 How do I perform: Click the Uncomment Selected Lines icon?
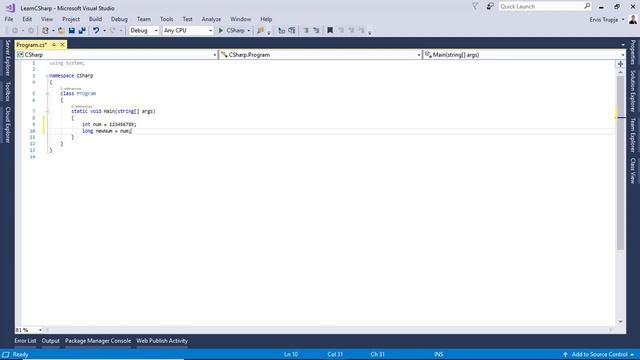click(292, 31)
